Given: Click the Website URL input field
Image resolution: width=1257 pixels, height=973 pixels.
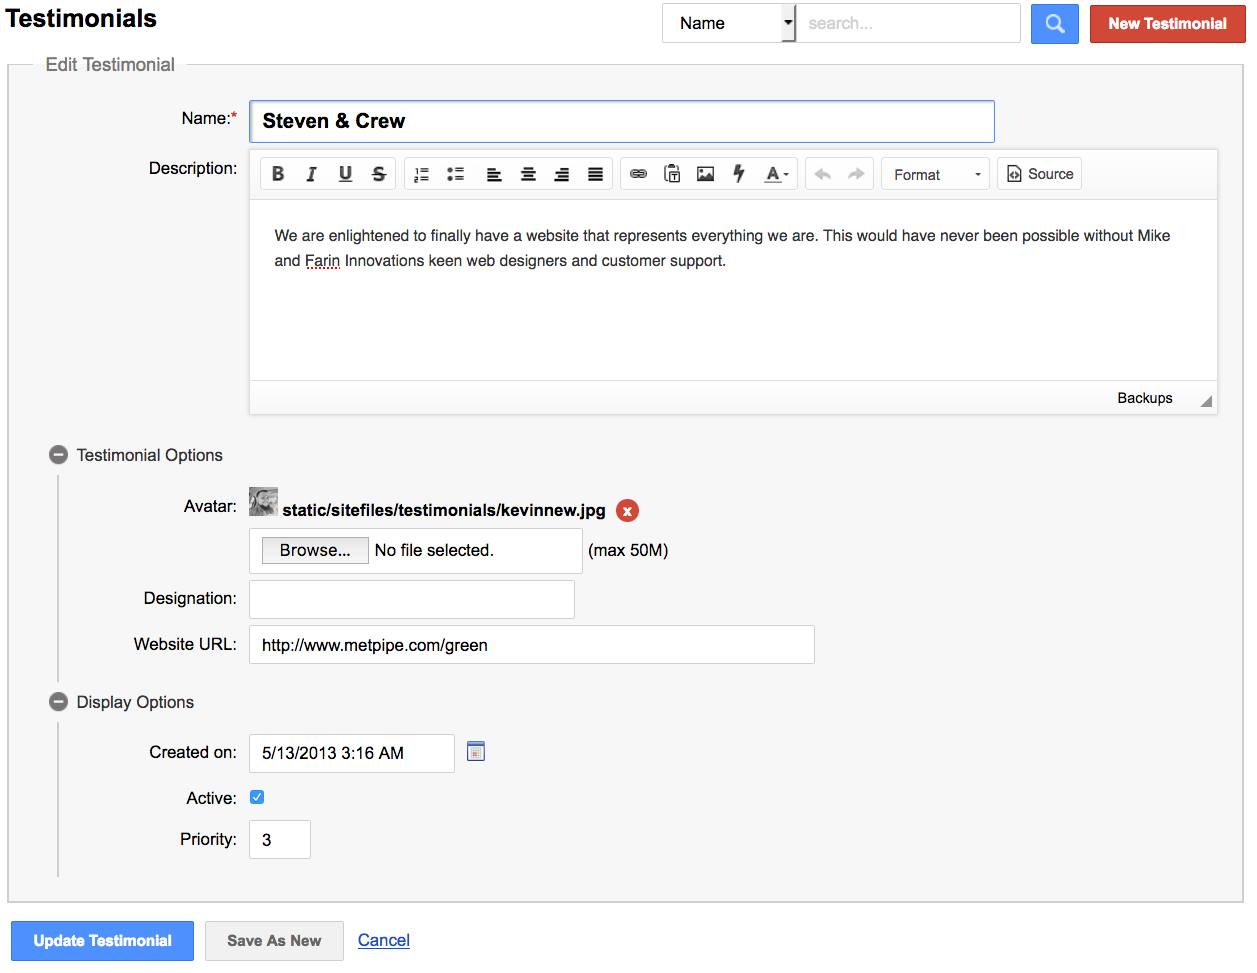Looking at the screenshot, I should [531, 645].
